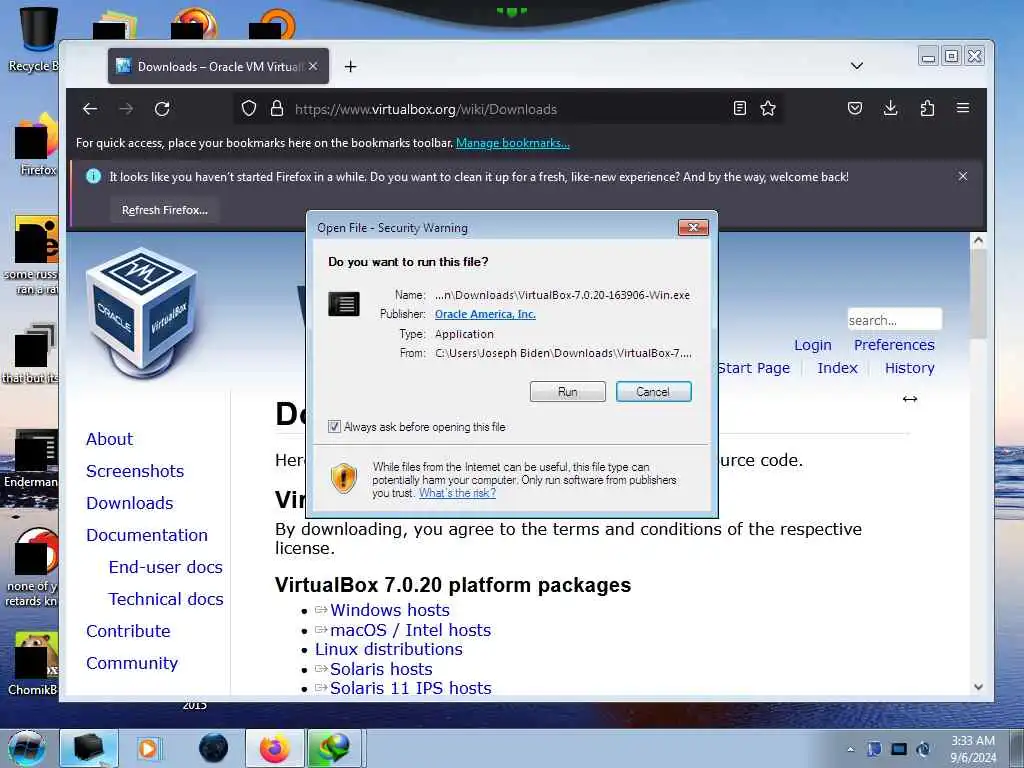Open Firefox downloads arrow icon

(890, 108)
